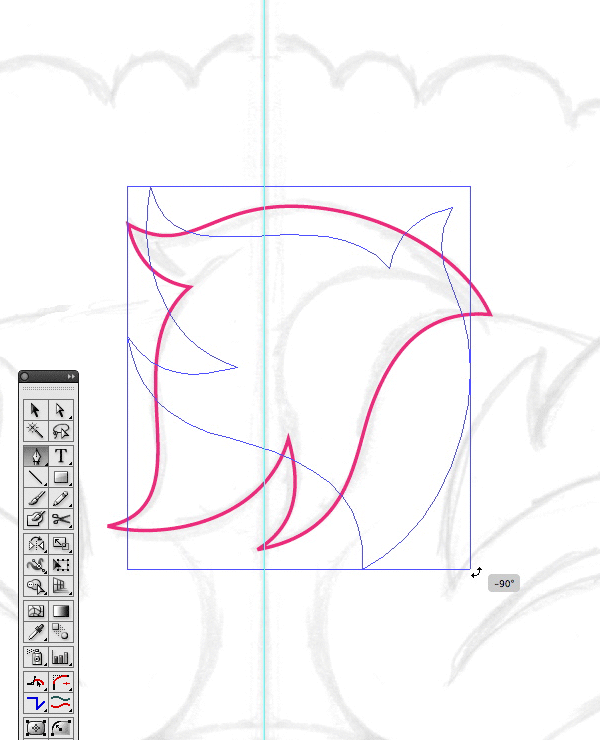Choose the Warp tool
Screen dimensions: 600x740
coord(36,564)
